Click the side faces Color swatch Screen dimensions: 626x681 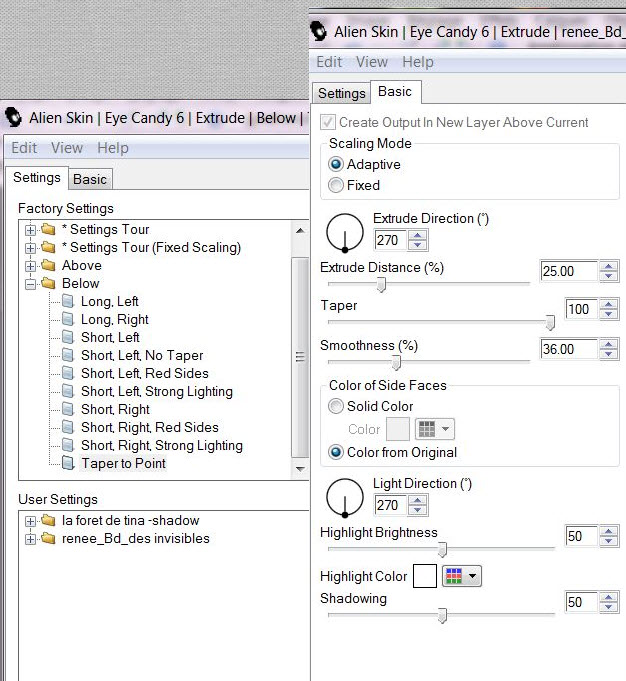398,429
